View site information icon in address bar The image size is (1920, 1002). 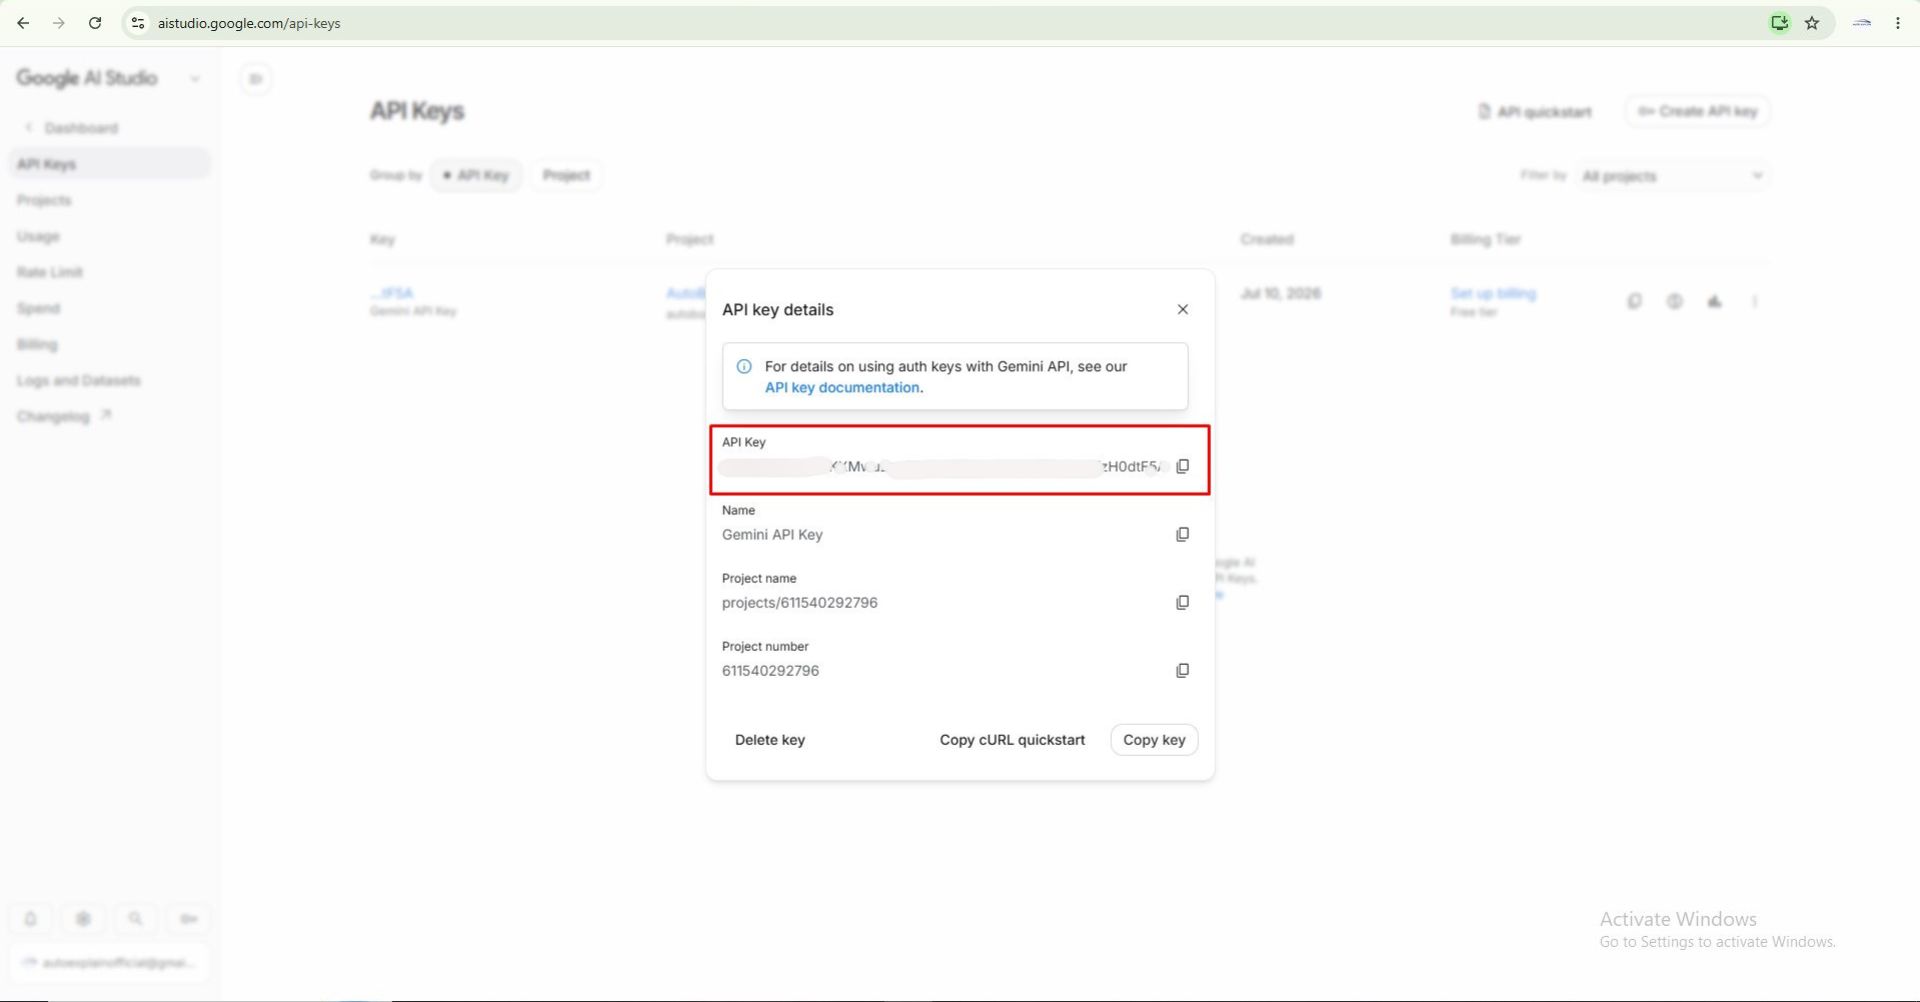pos(138,23)
